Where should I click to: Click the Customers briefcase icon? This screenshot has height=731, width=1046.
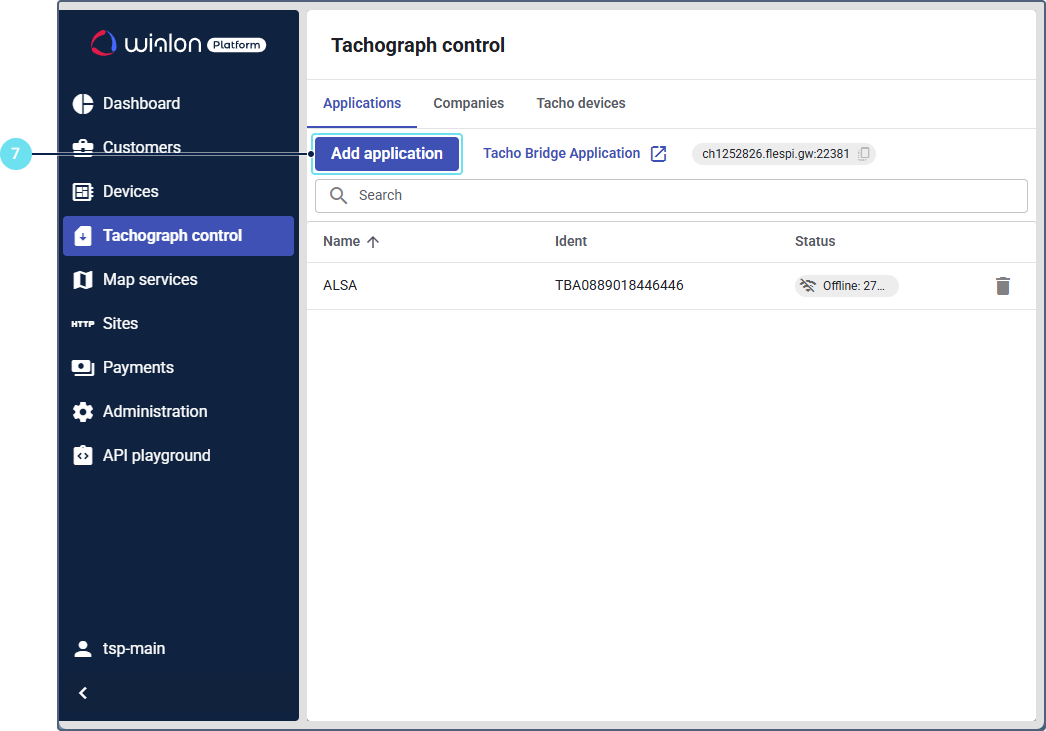pyautogui.click(x=83, y=148)
